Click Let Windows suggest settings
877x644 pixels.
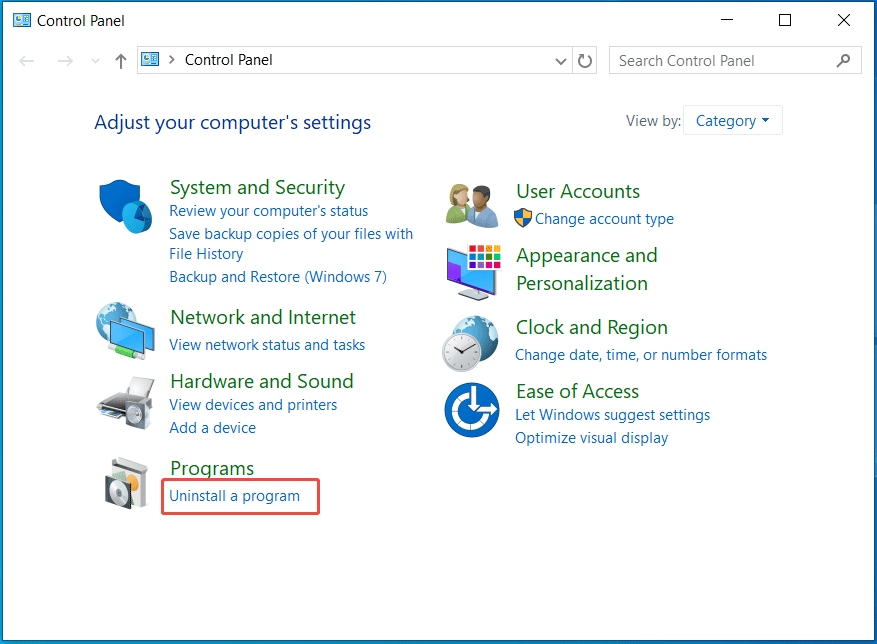click(612, 415)
